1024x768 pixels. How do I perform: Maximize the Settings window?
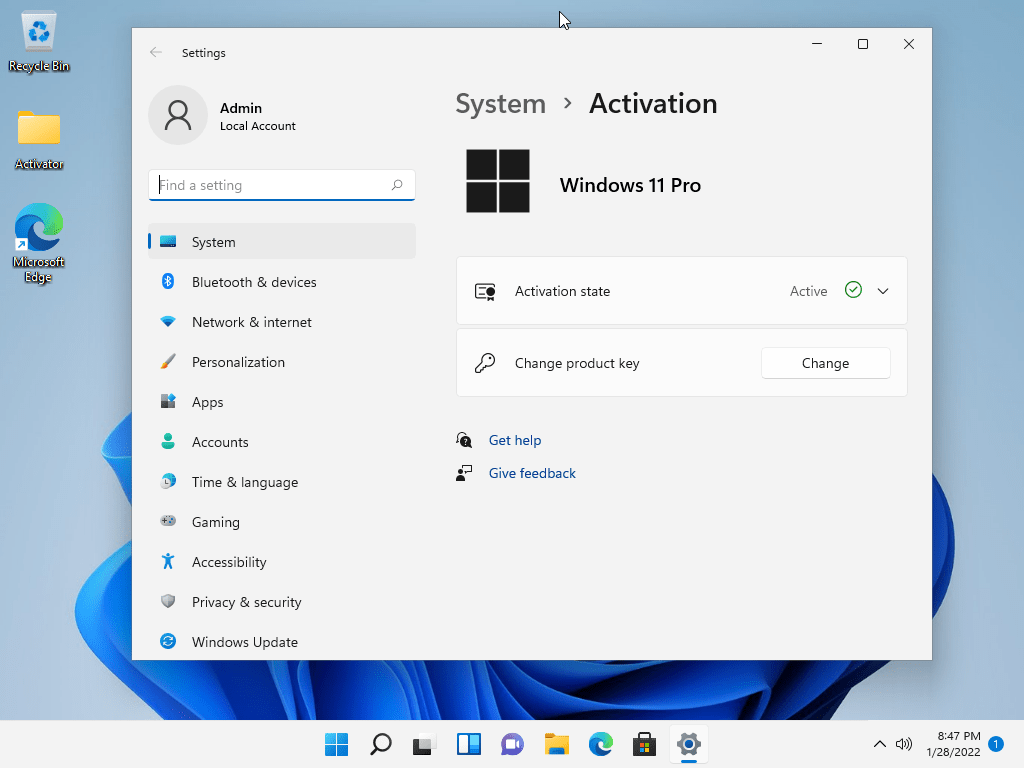click(x=863, y=44)
